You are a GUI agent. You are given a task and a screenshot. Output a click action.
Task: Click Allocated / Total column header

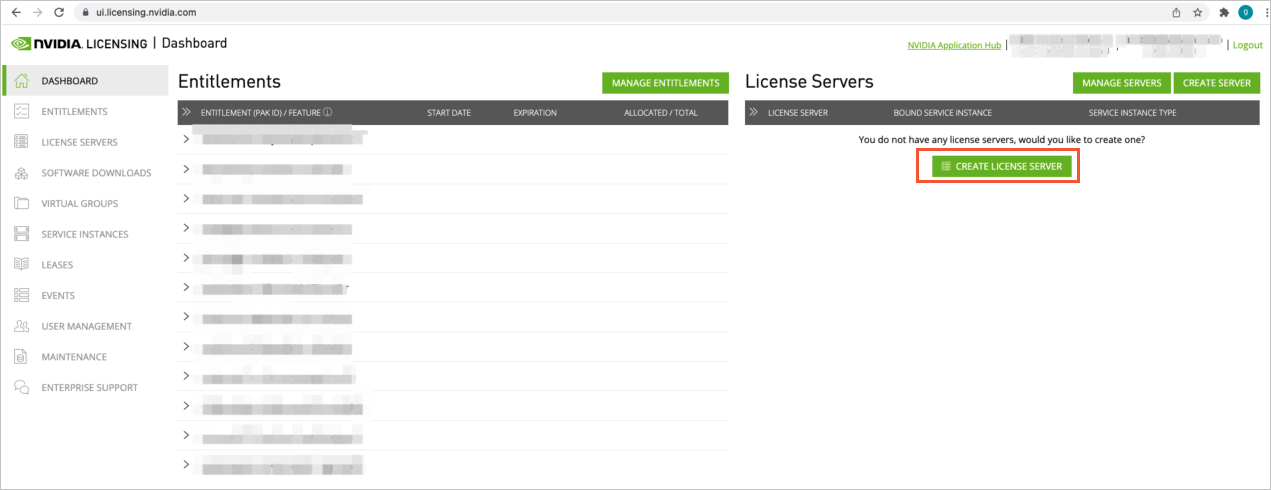click(x=661, y=113)
